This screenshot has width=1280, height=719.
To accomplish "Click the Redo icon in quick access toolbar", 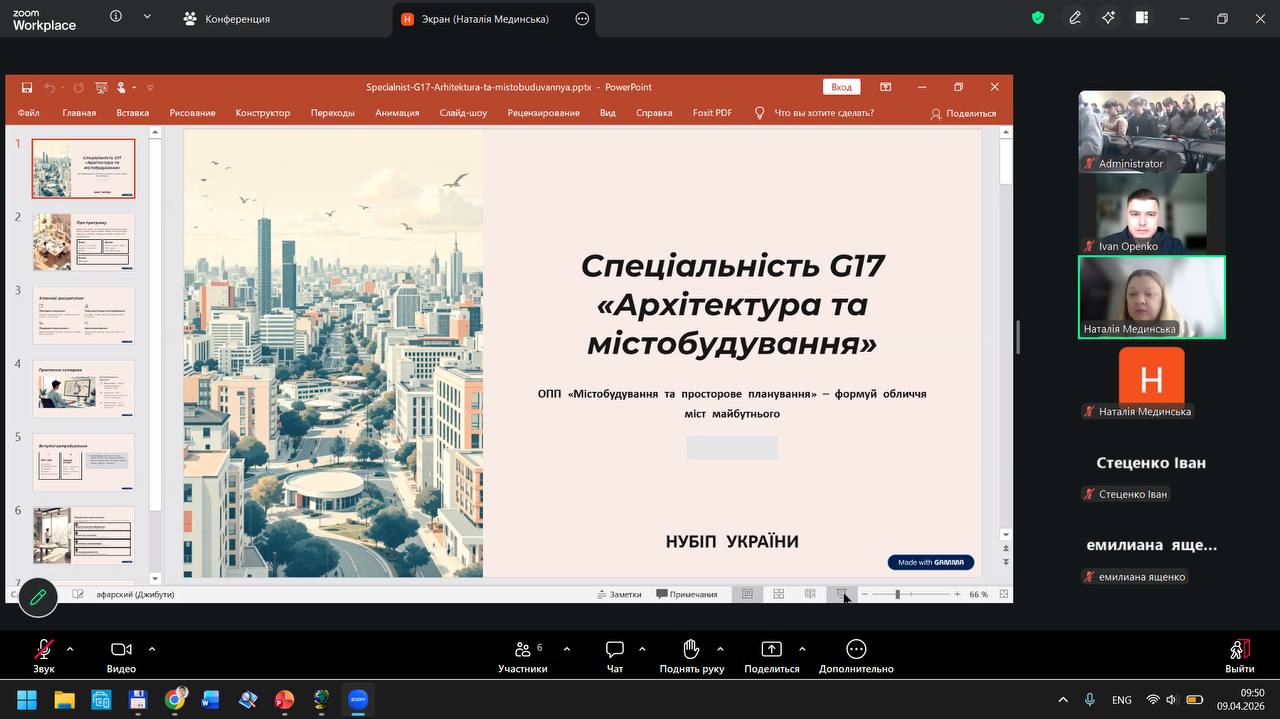I will pos(78,88).
